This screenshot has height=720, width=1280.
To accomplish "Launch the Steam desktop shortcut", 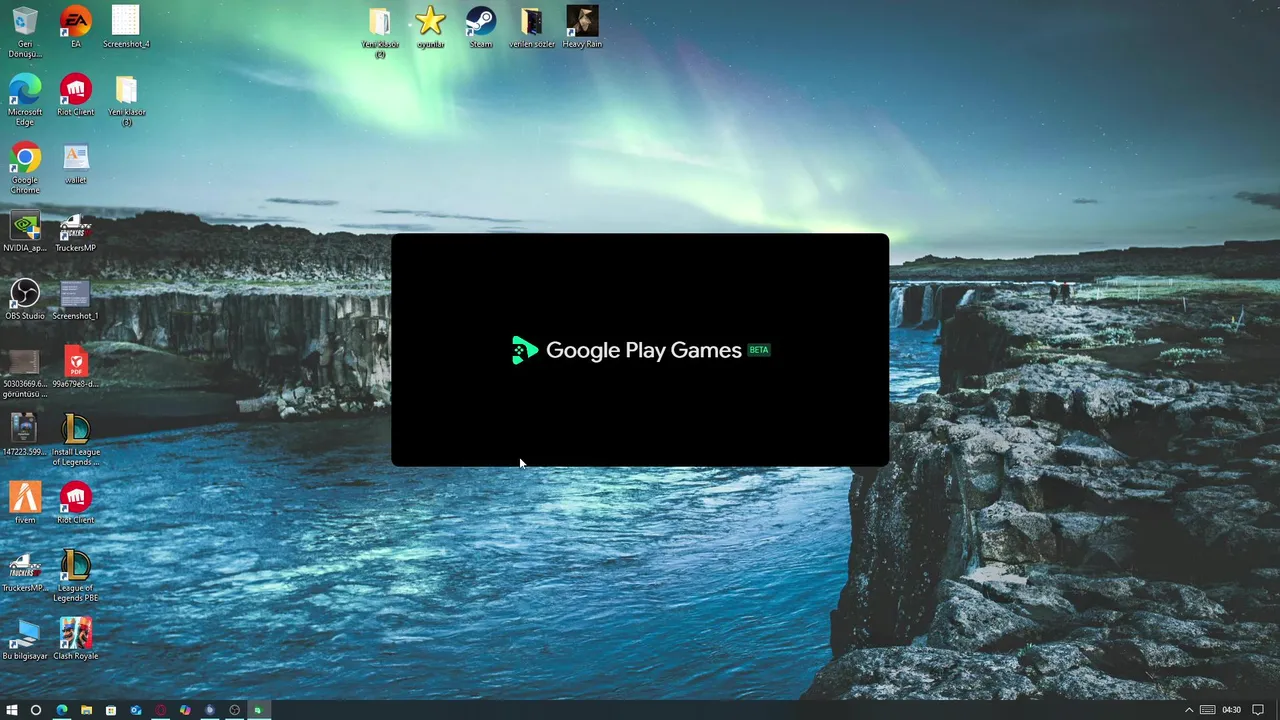I will (x=481, y=26).
